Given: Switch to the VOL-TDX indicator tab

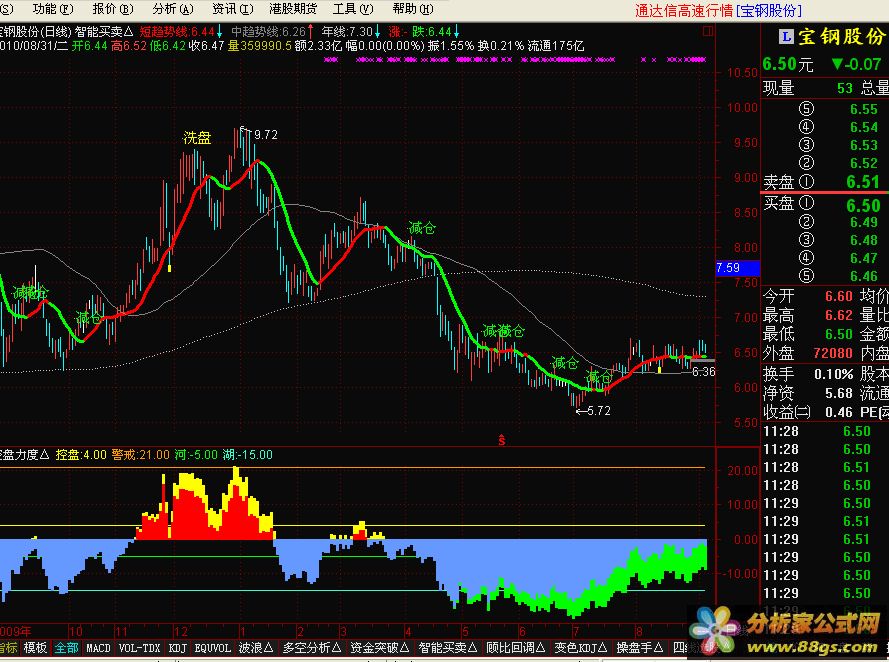Looking at the screenshot, I should click(139, 648).
